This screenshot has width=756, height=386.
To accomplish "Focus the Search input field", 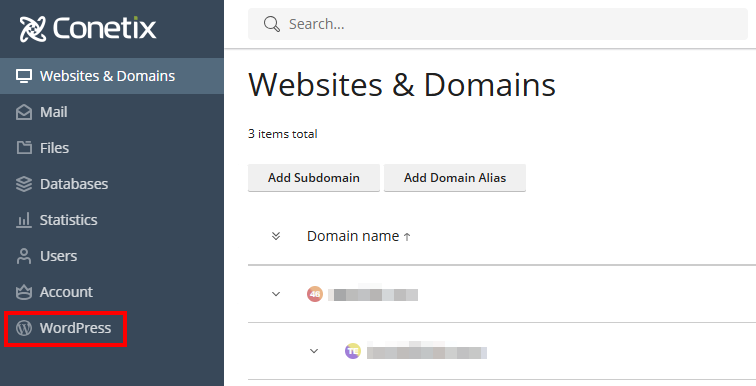I will click(x=498, y=24).
